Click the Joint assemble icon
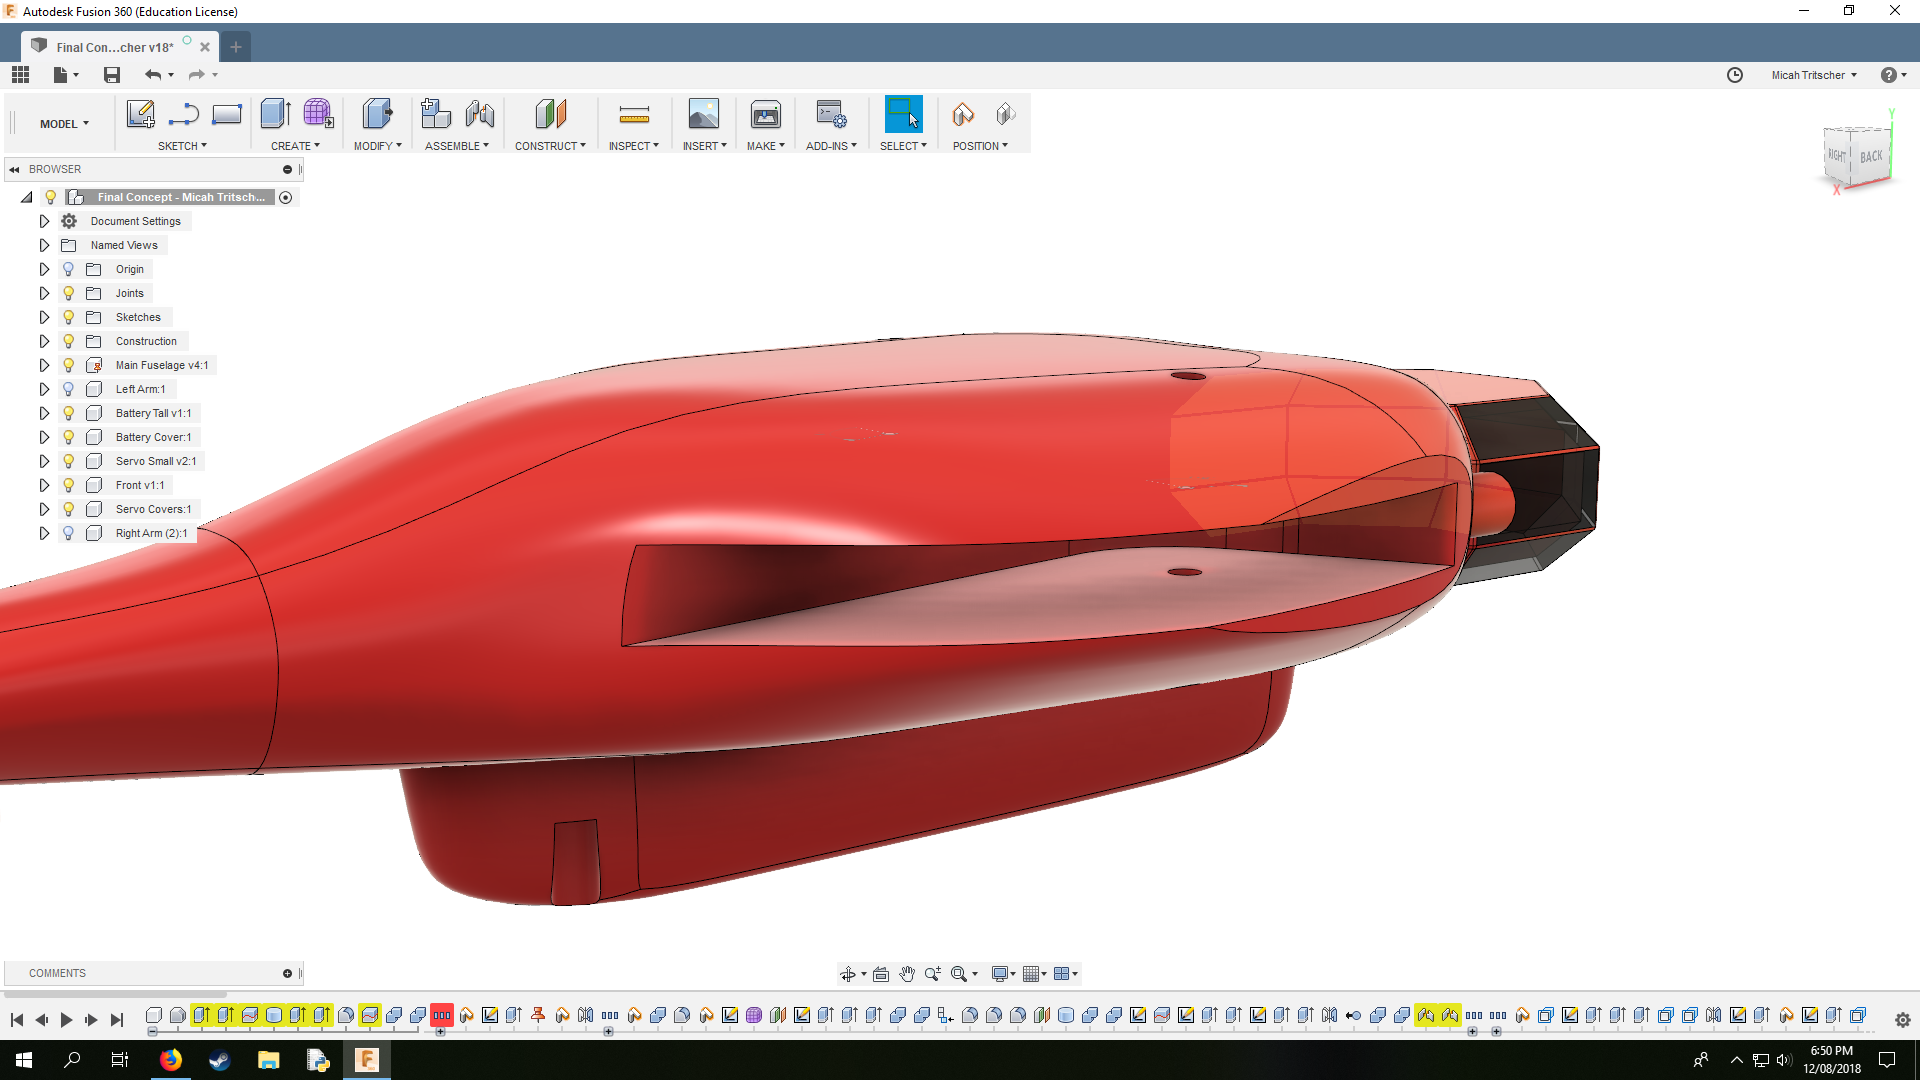The height and width of the screenshot is (1080, 1920). coord(480,115)
